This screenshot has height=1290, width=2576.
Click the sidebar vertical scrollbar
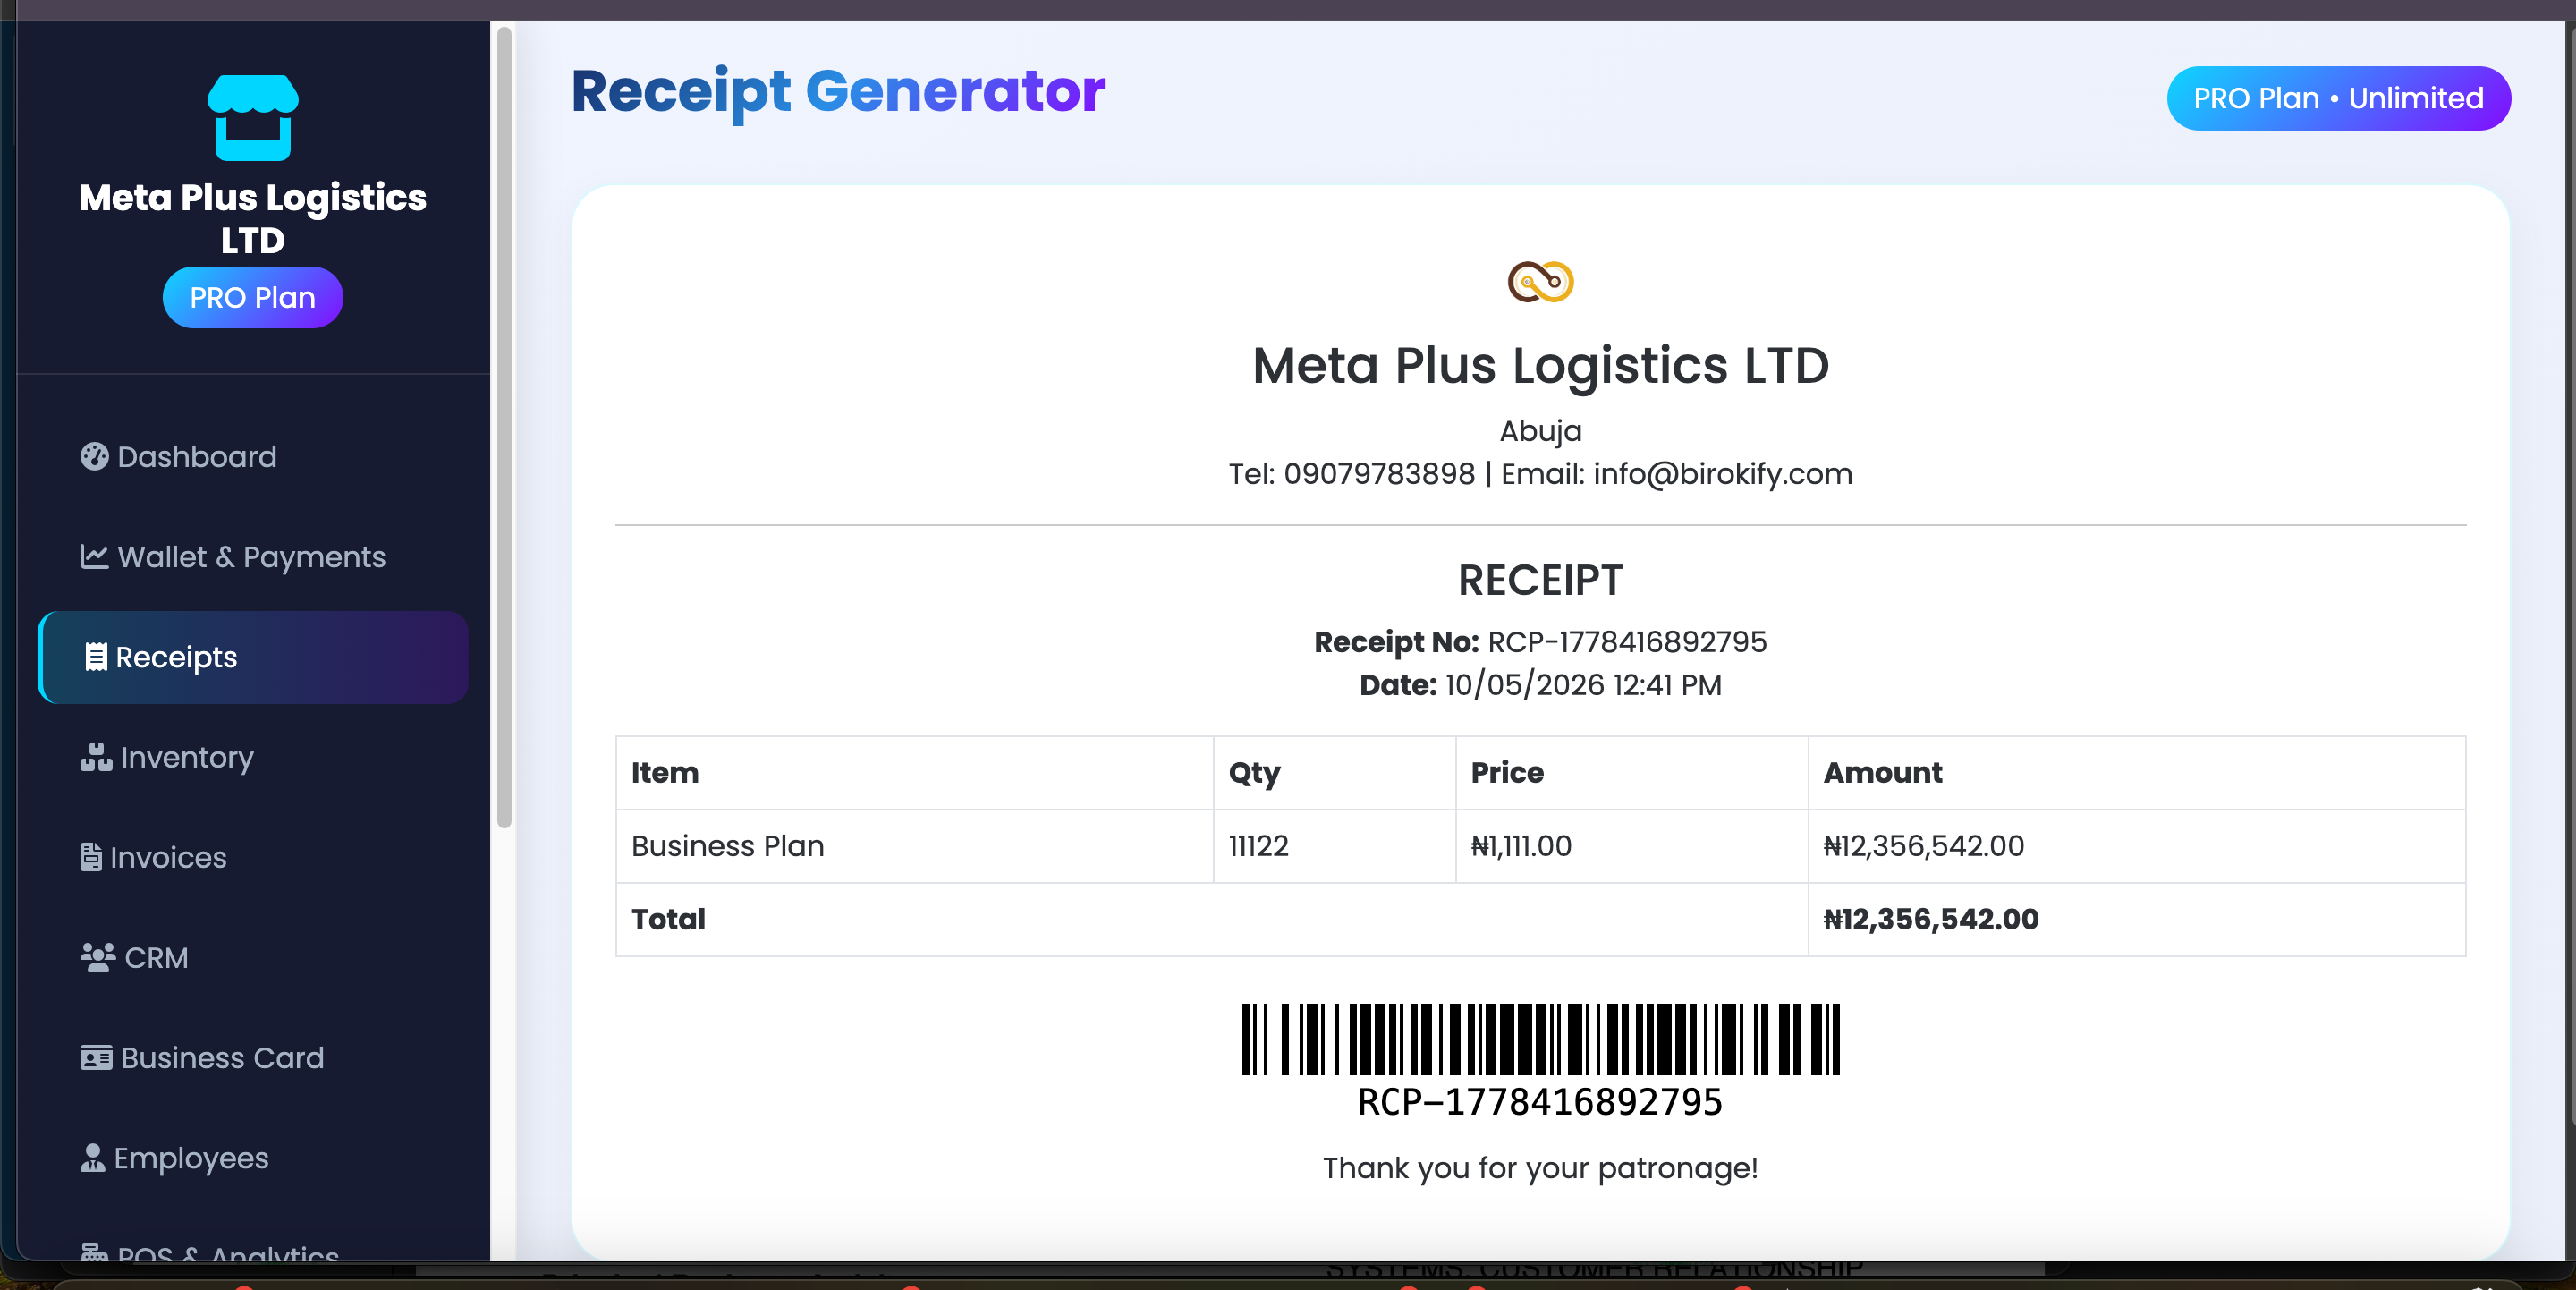(504, 428)
